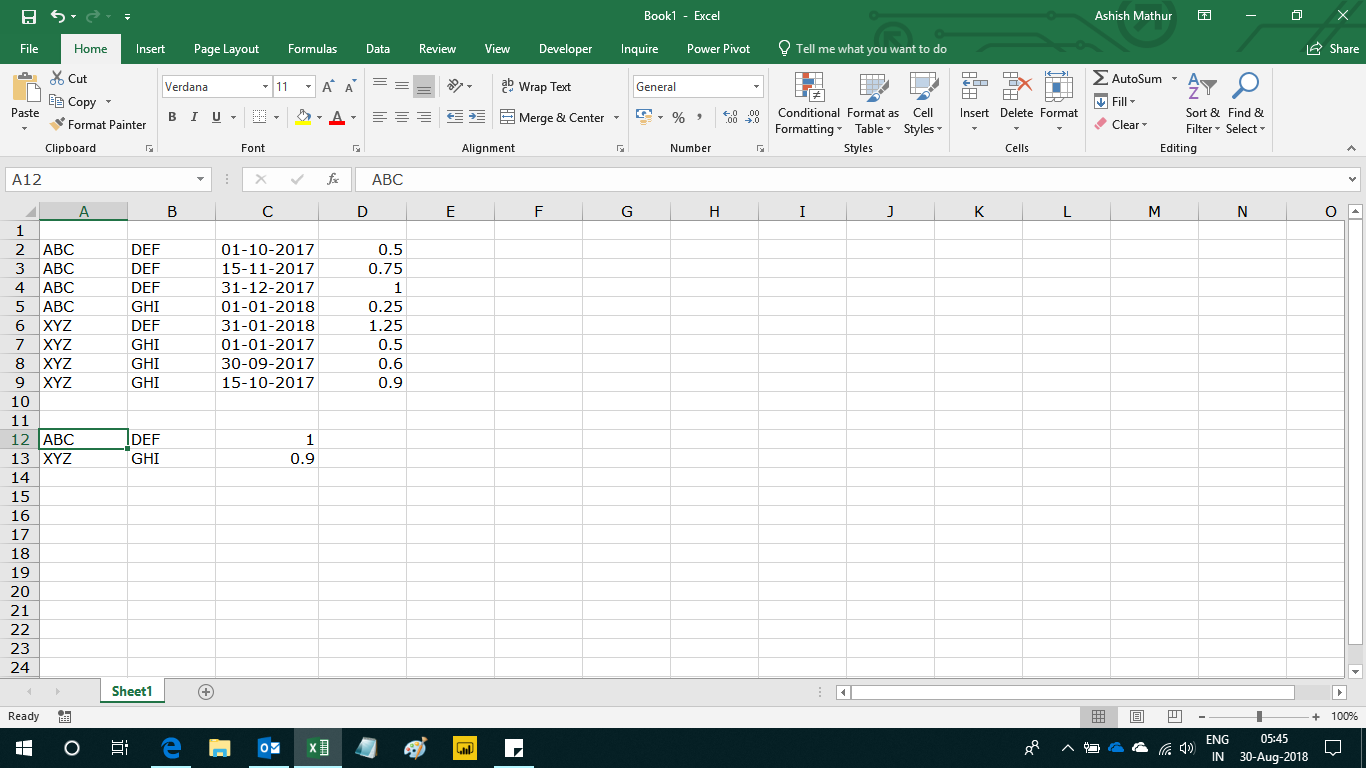This screenshot has width=1366, height=768.
Task: Toggle Wrap Text
Action: pyautogui.click(x=536, y=87)
